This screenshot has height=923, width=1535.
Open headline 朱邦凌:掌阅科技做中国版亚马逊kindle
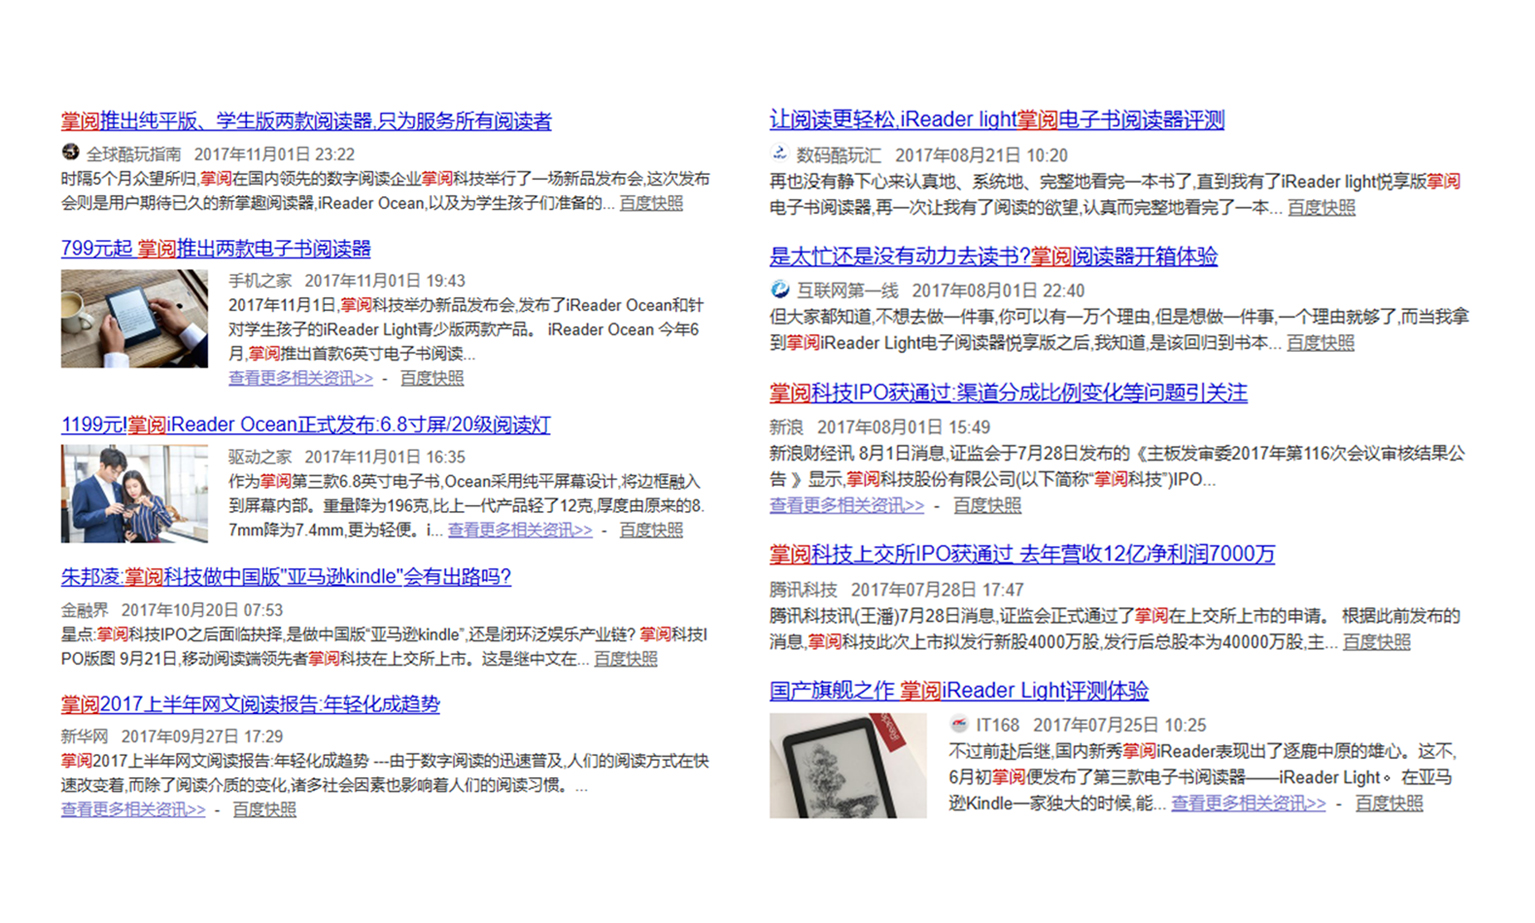click(x=286, y=576)
